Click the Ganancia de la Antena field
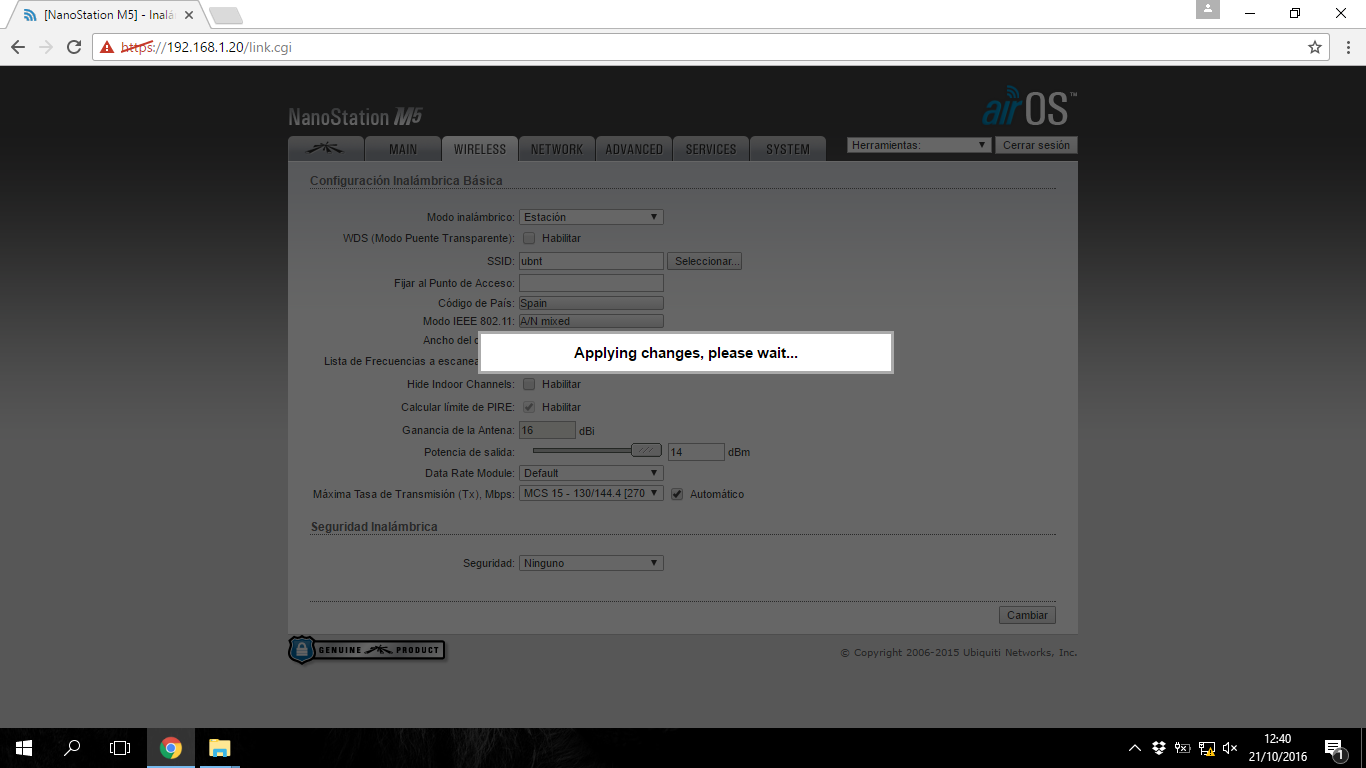The height and width of the screenshot is (768, 1366). (547, 430)
